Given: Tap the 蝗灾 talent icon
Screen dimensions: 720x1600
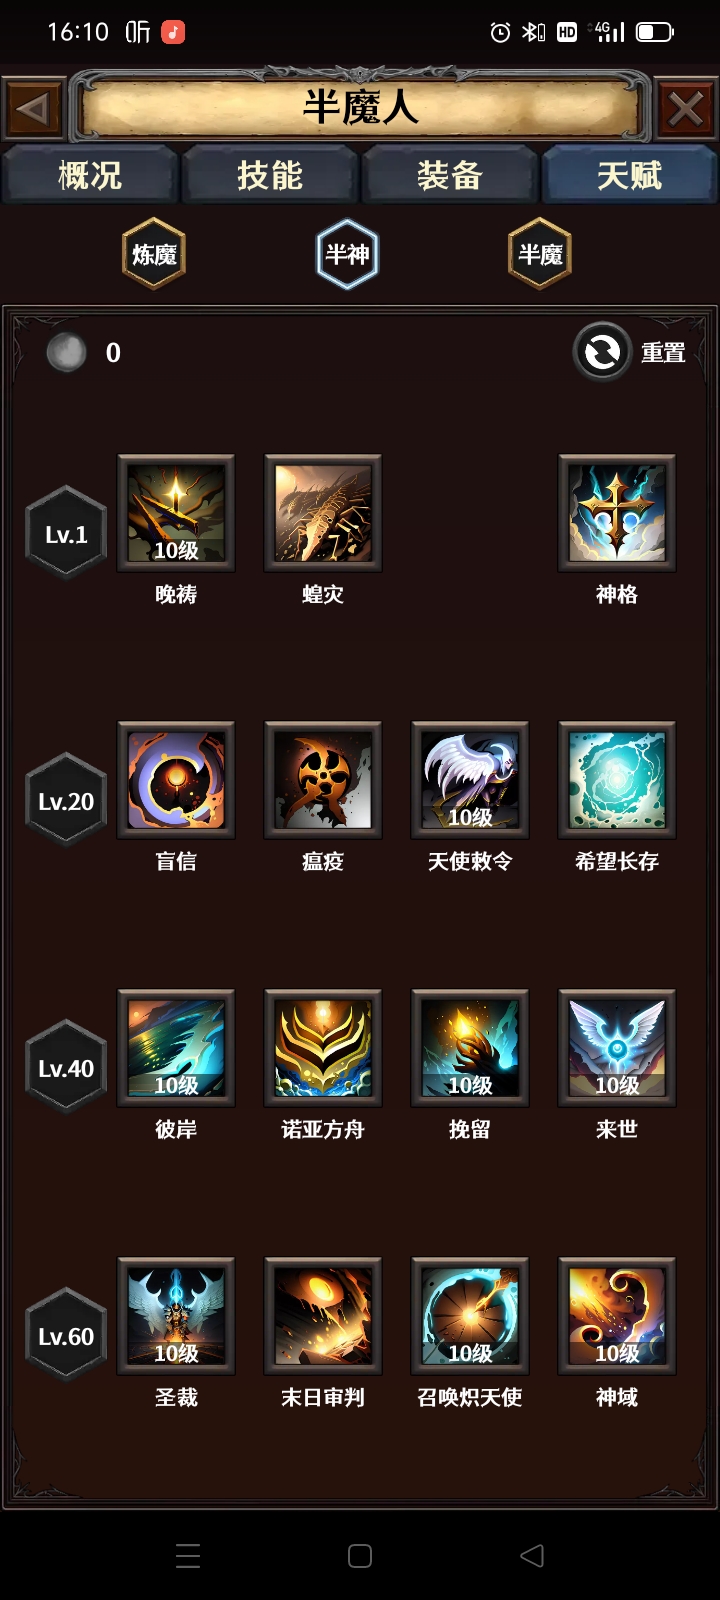Looking at the screenshot, I should coord(323,513).
